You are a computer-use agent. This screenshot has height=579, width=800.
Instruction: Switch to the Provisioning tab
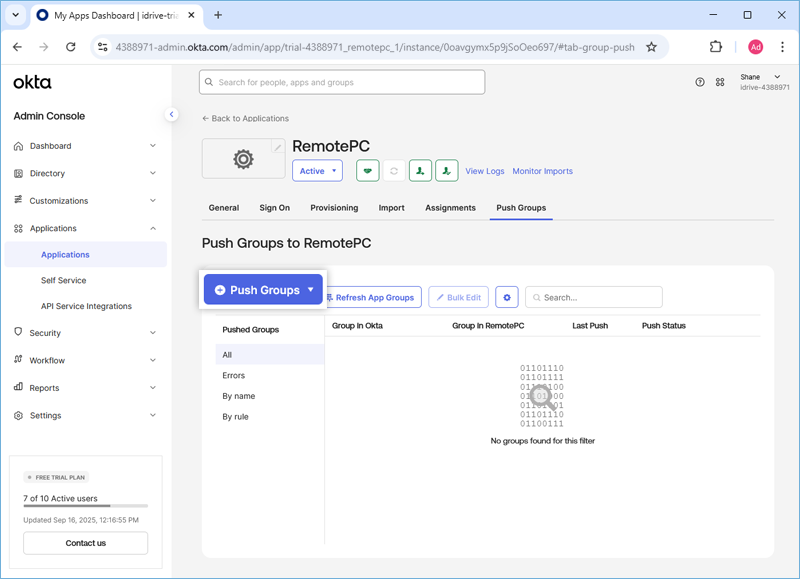[334, 208]
